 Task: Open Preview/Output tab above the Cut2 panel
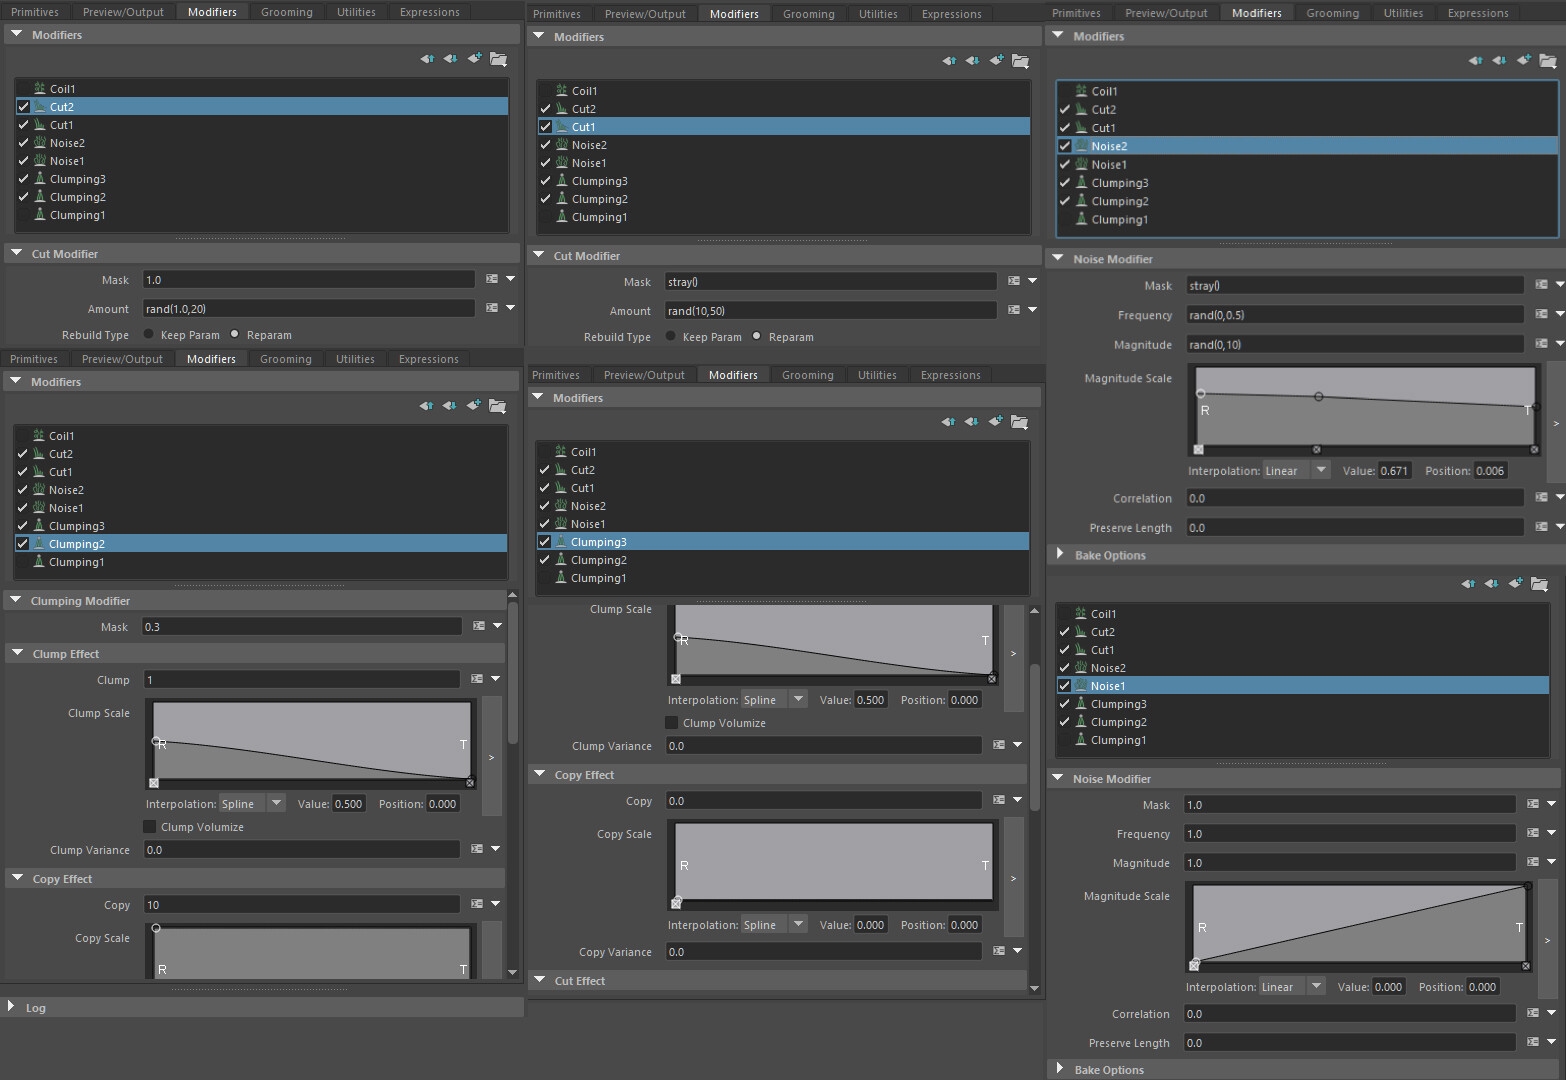click(x=123, y=12)
